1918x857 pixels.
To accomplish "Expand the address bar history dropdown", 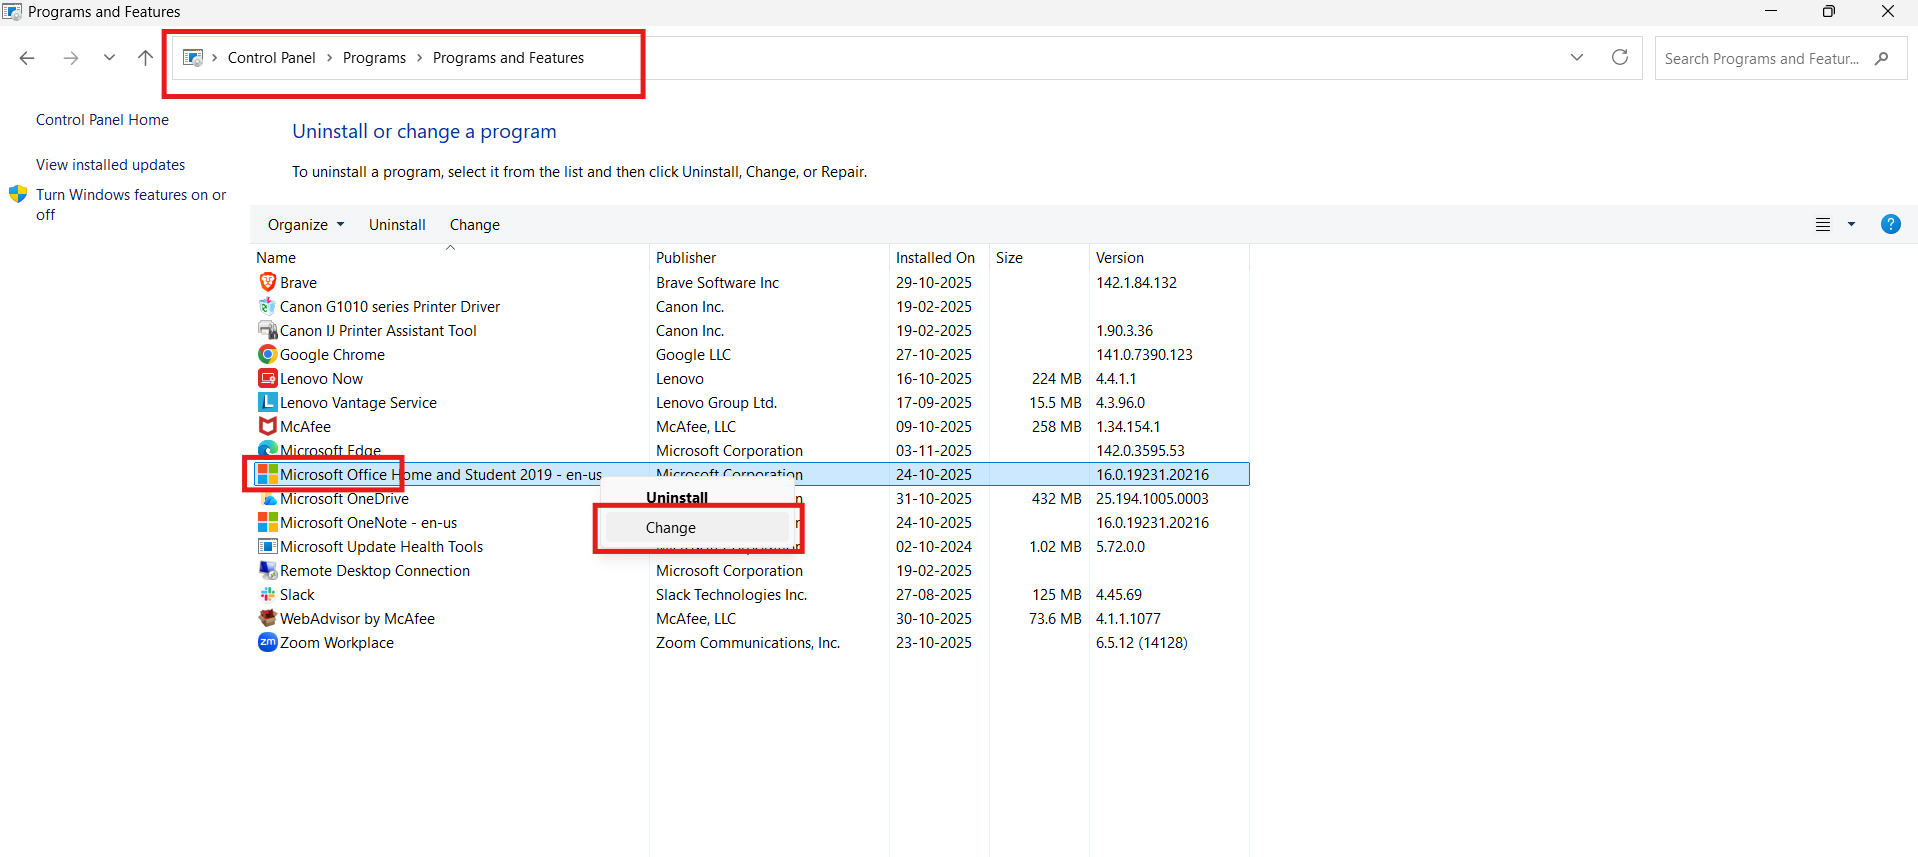I will click(x=1577, y=57).
